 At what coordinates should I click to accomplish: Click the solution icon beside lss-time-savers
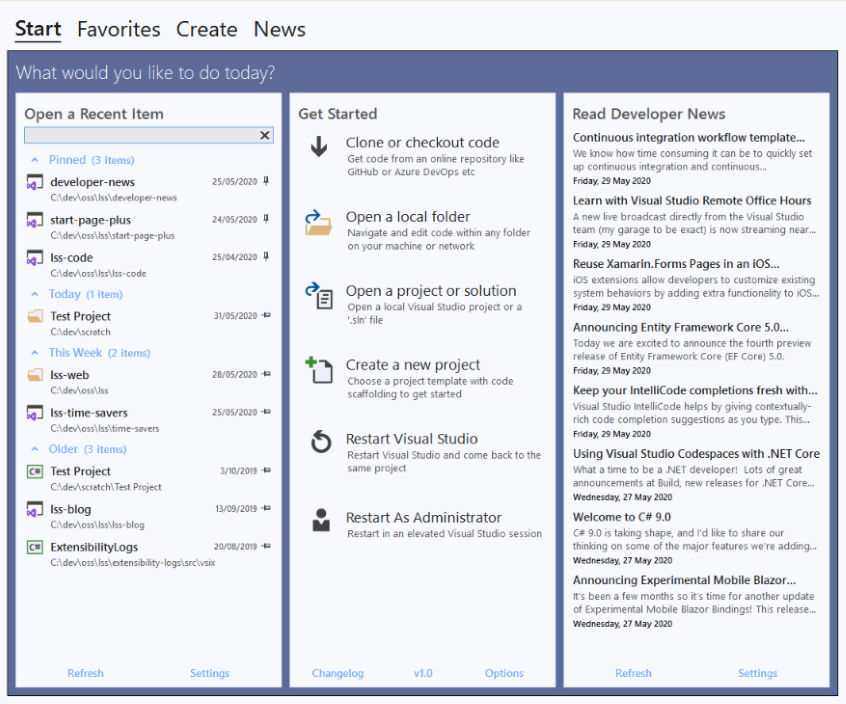35,413
